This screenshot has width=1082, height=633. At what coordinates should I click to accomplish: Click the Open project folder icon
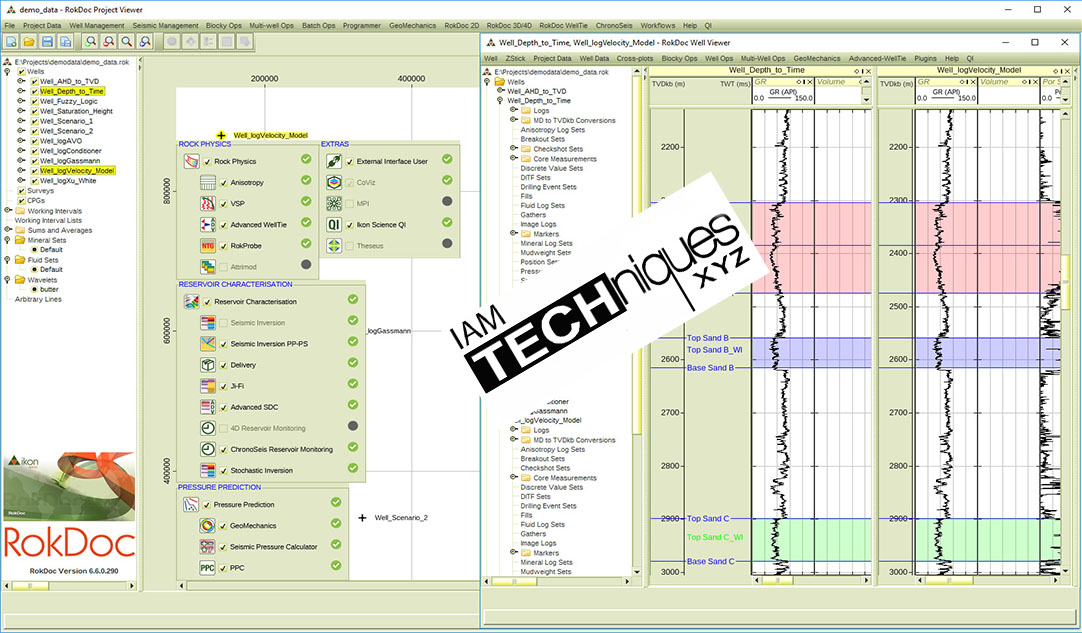(29, 42)
